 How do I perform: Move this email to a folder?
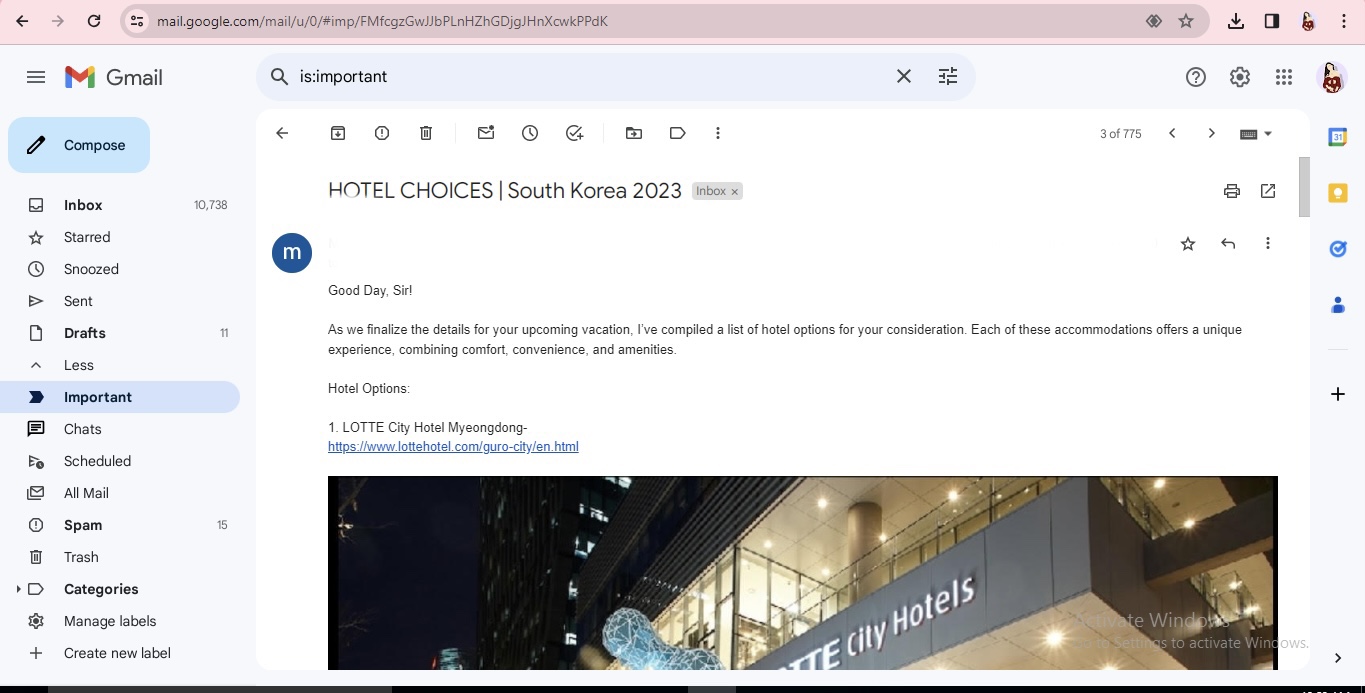[634, 133]
